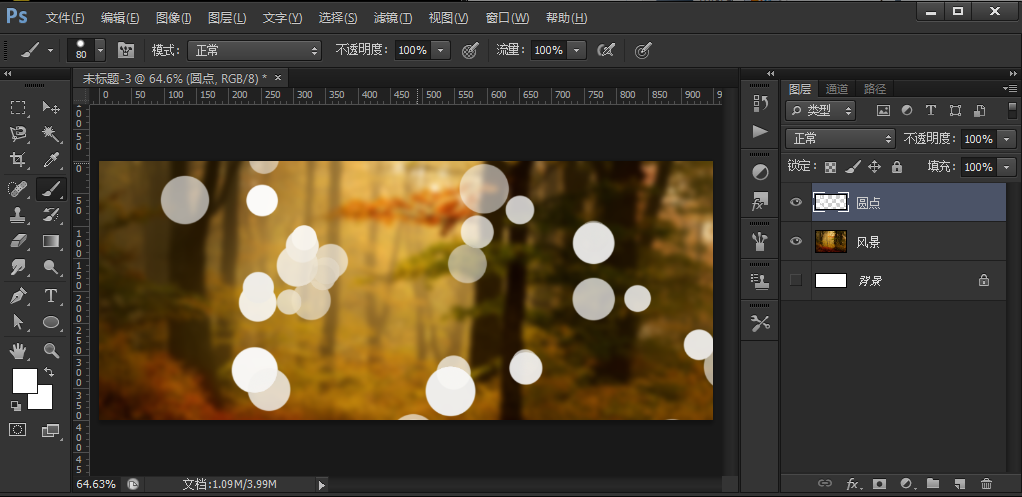This screenshot has width=1022, height=497.
Task: Reset default foreground and background colors
Action: pos(16,406)
